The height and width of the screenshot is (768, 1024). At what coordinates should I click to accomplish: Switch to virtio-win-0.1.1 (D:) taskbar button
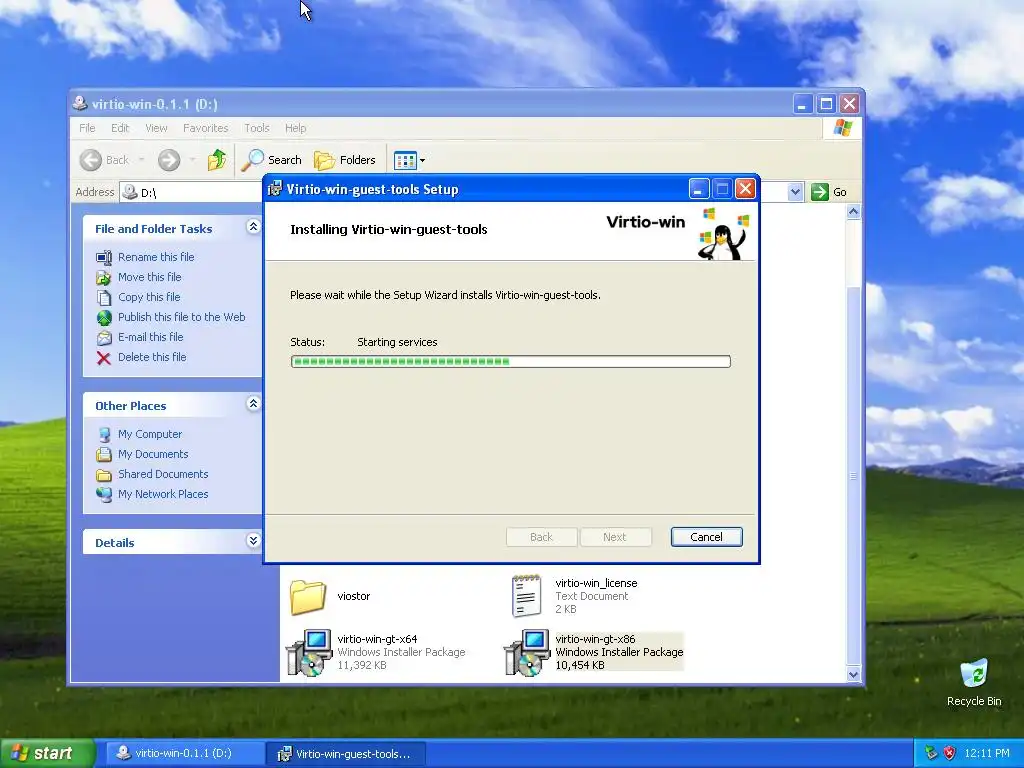coord(184,753)
